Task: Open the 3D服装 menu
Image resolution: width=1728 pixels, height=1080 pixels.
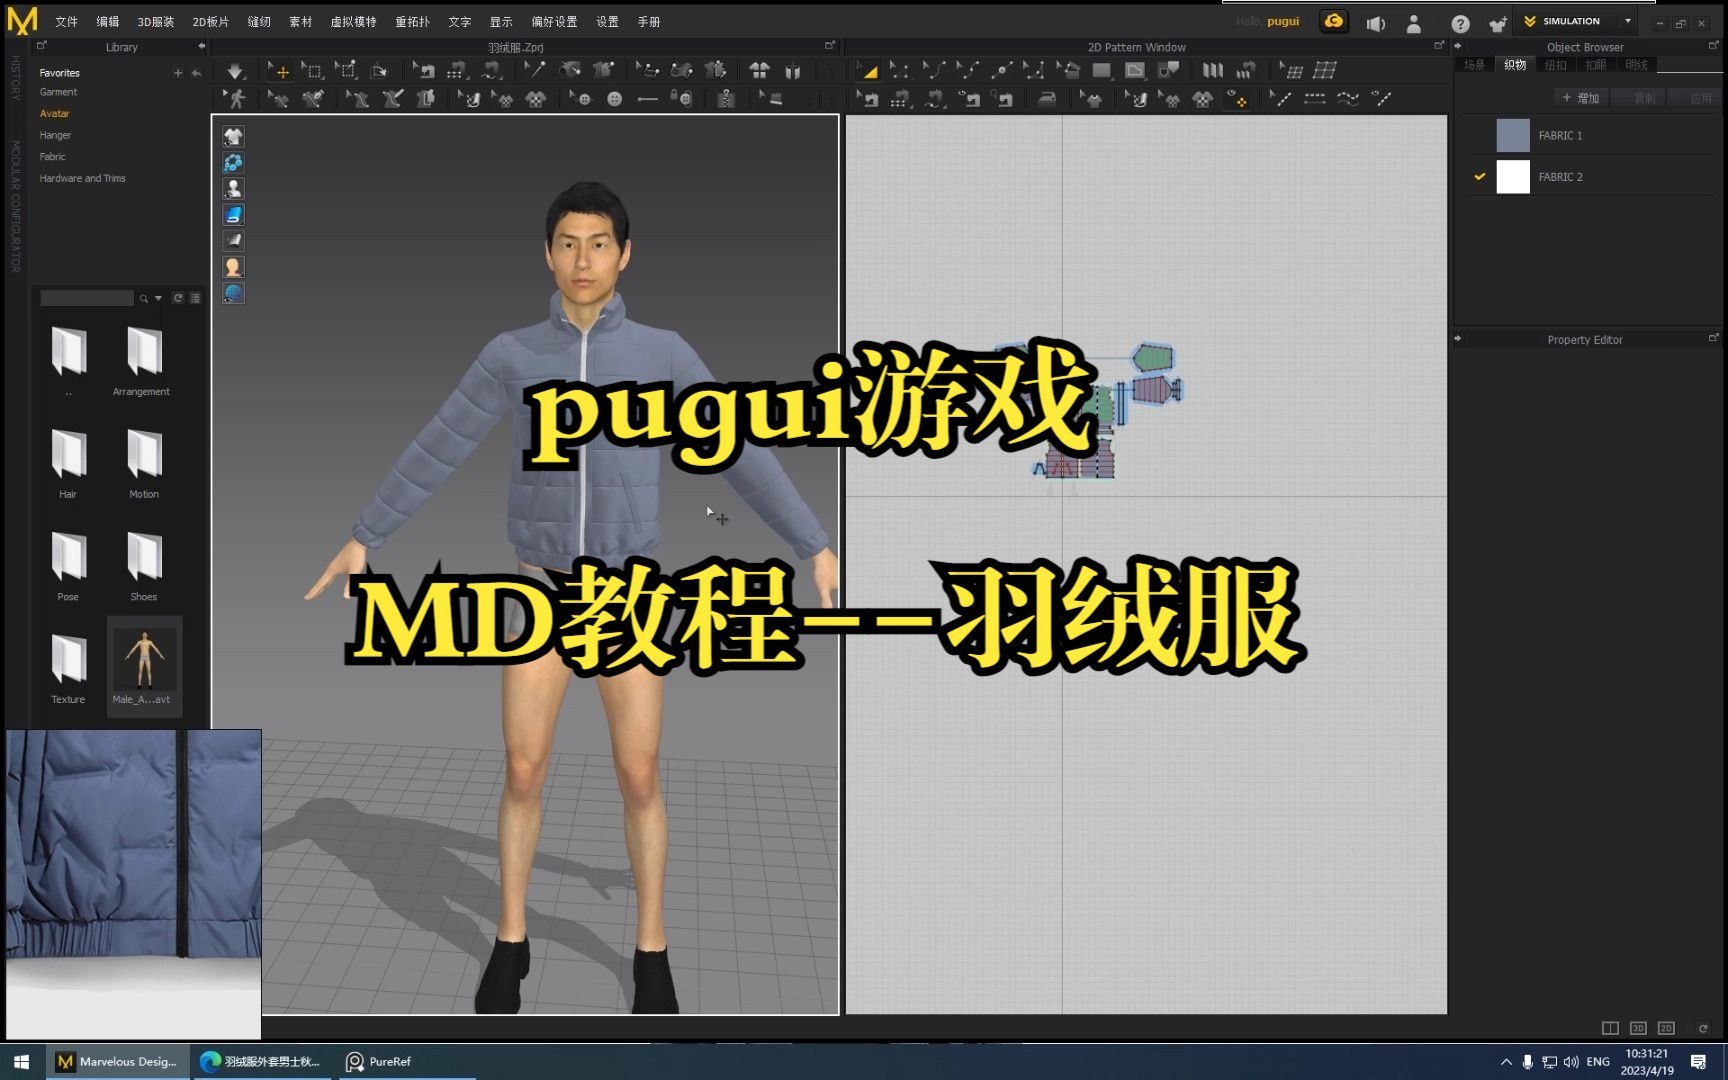Action: click(x=155, y=22)
